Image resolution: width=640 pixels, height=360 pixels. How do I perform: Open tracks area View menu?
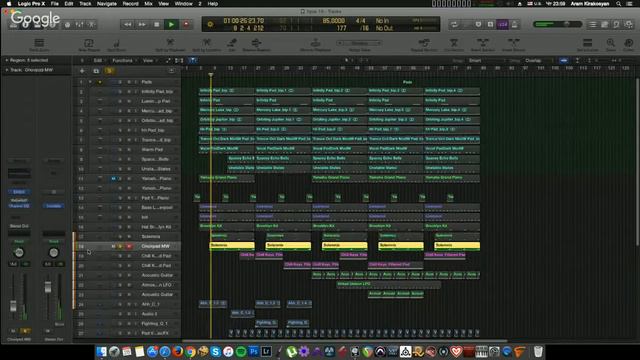click(149, 60)
